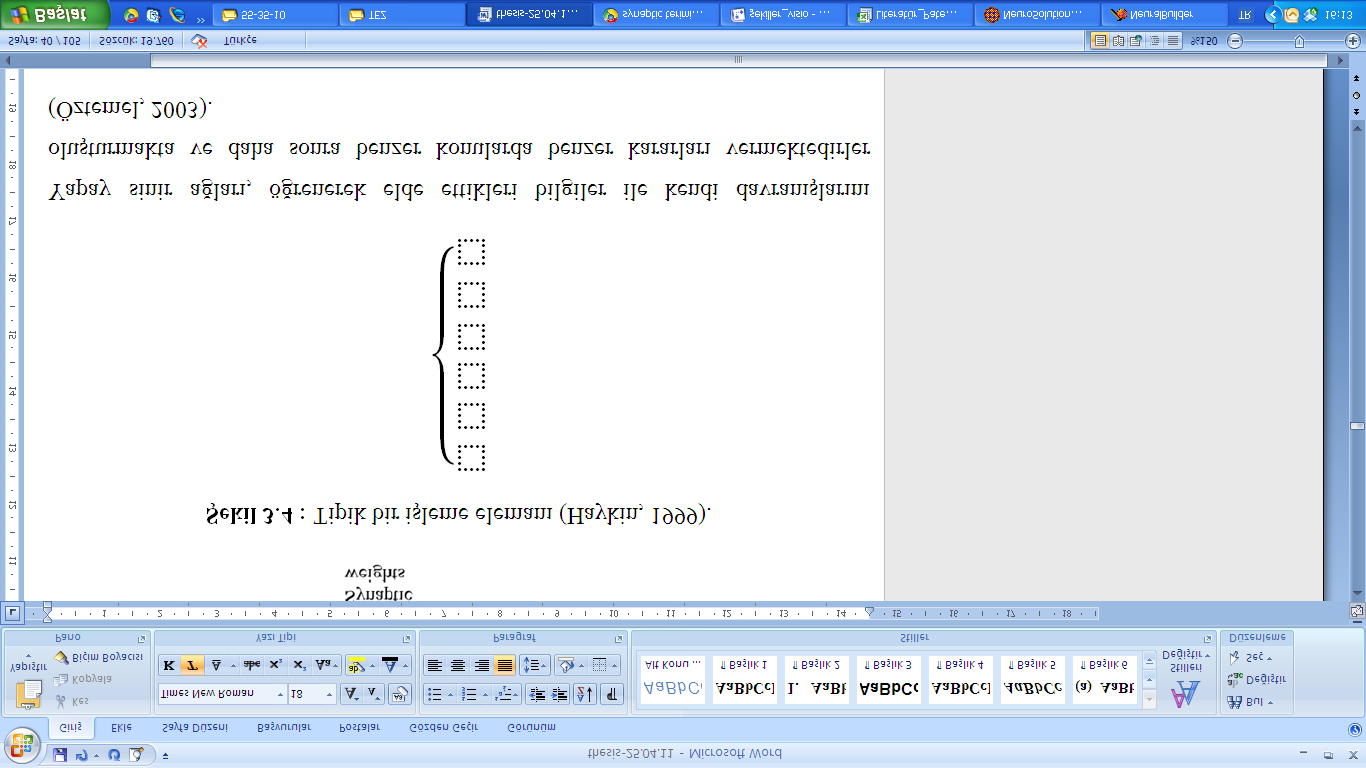
Task: Apply the text highlight color
Action: tap(356, 665)
